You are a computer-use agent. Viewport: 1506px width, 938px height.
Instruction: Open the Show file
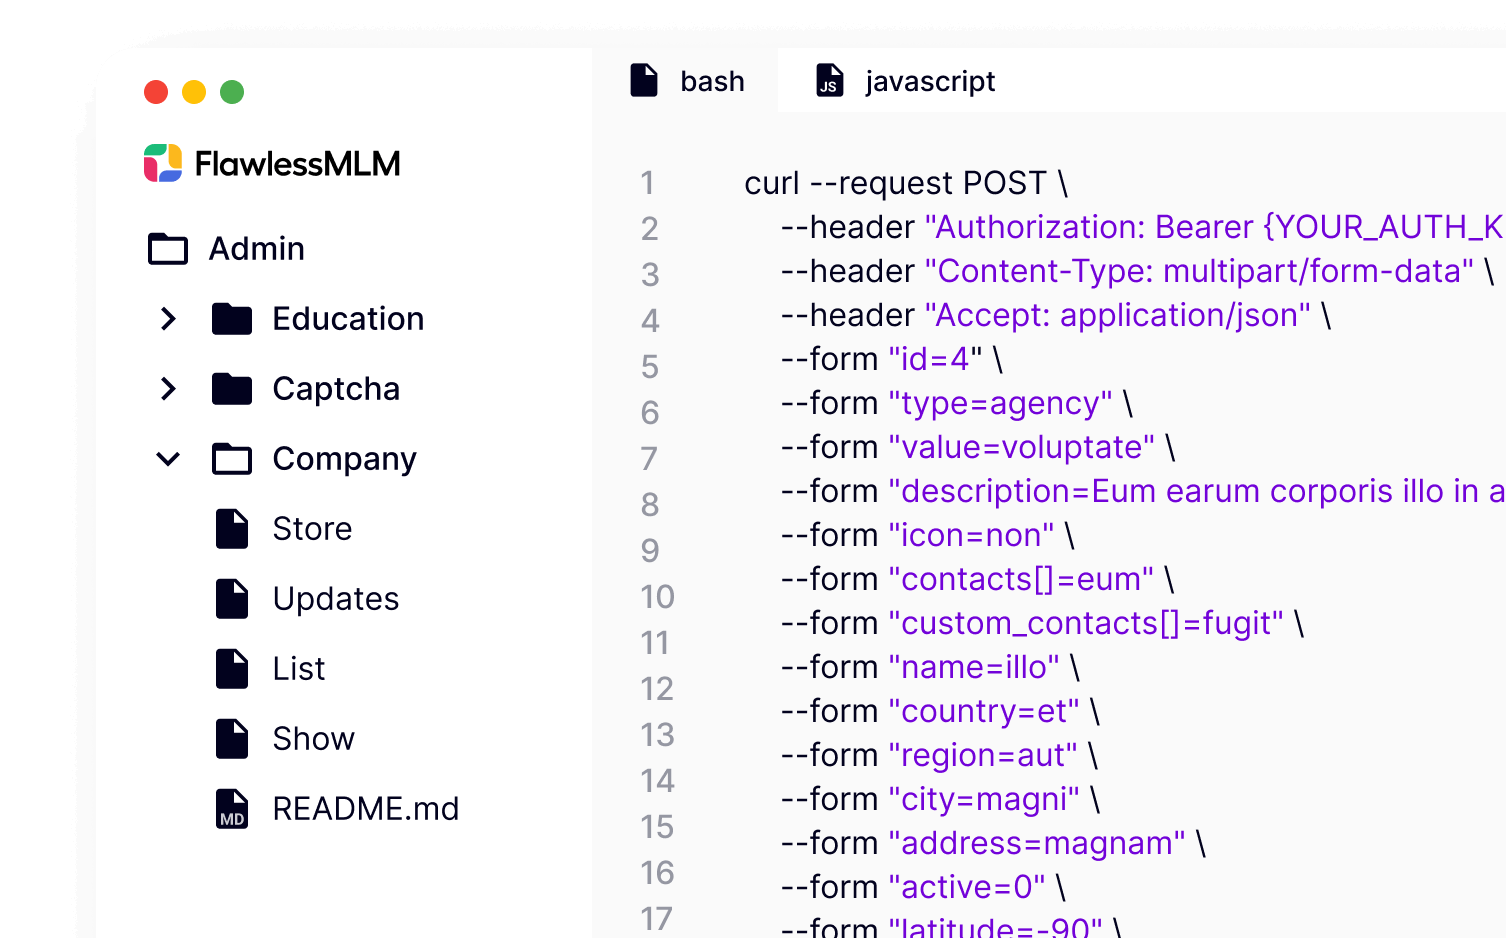[x=313, y=739]
